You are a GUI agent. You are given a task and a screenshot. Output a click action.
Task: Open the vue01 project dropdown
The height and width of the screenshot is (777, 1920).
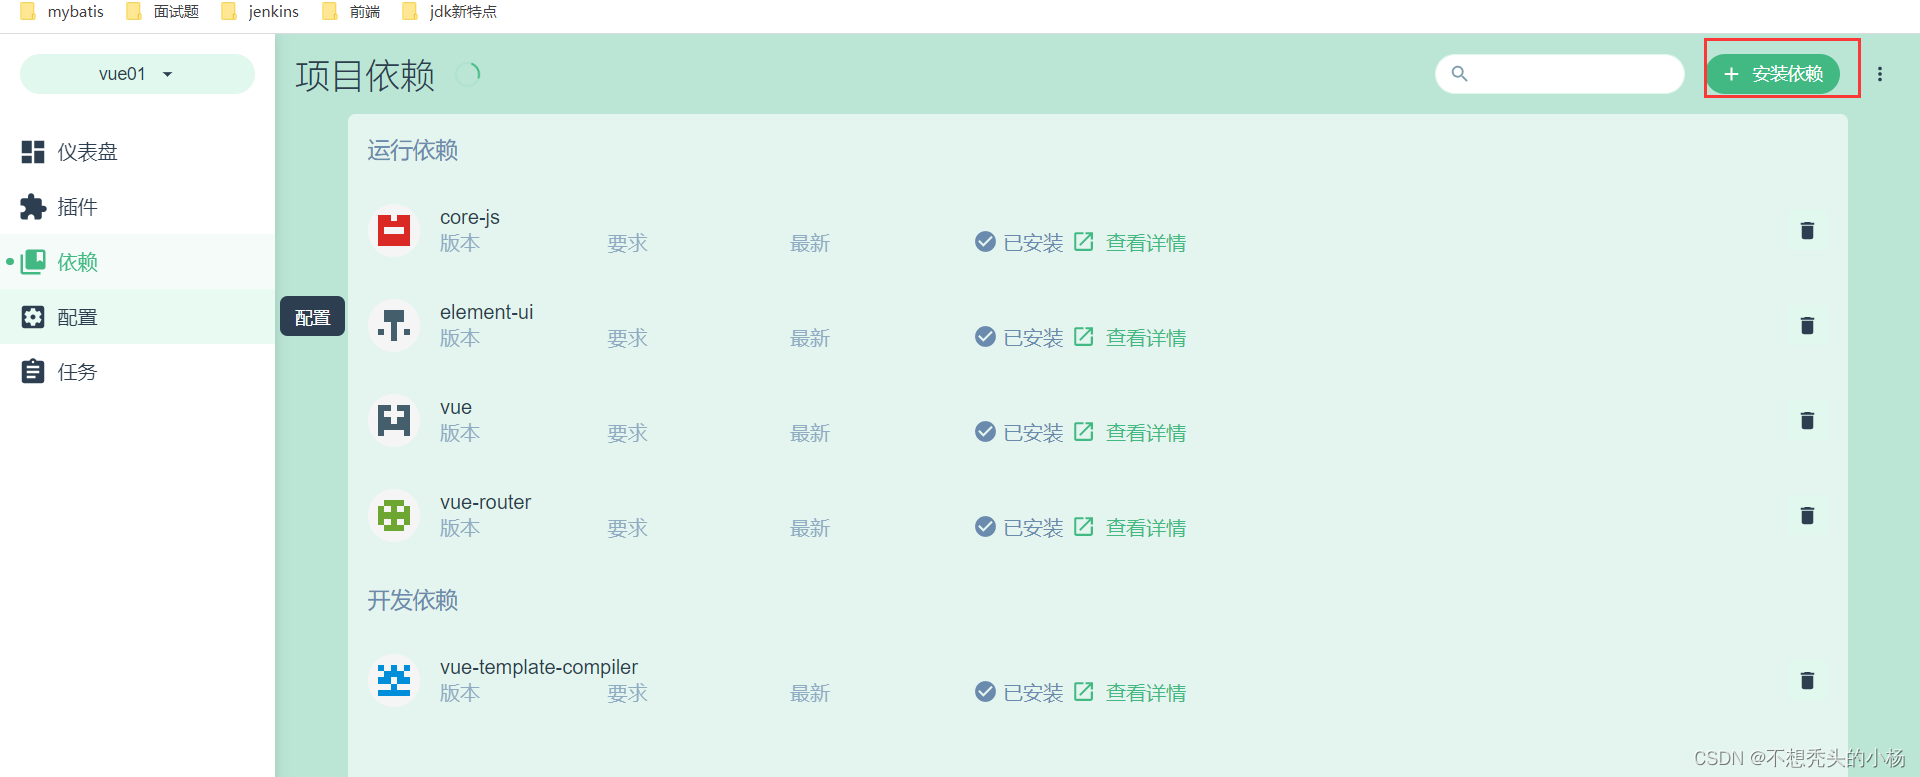(x=137, y=74)
